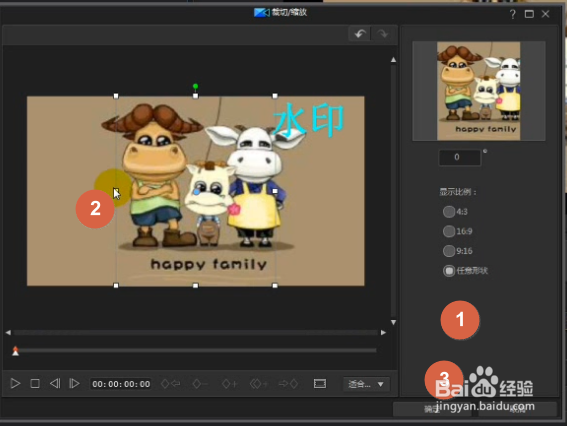
Task: Select the freeform shape radio button
Action: 449,270
